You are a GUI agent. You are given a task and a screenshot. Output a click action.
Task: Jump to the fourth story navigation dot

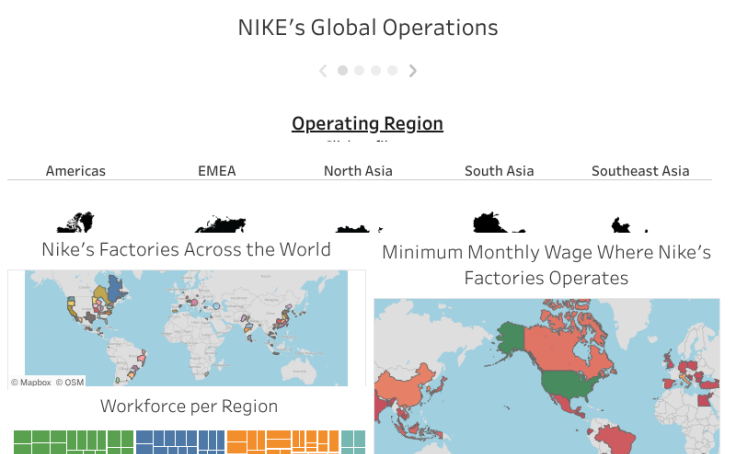click(x=392, y=71)
